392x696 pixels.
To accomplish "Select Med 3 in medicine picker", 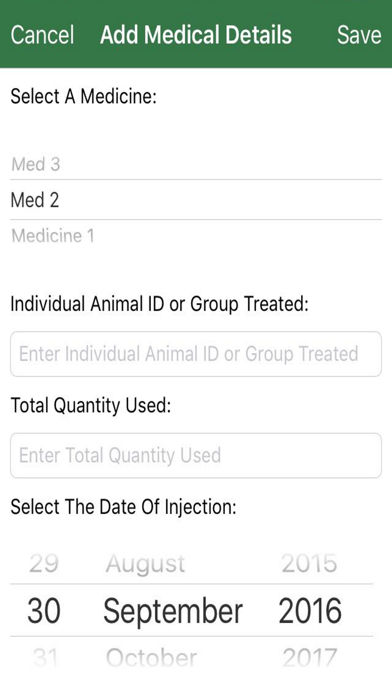I will (36, 164).
